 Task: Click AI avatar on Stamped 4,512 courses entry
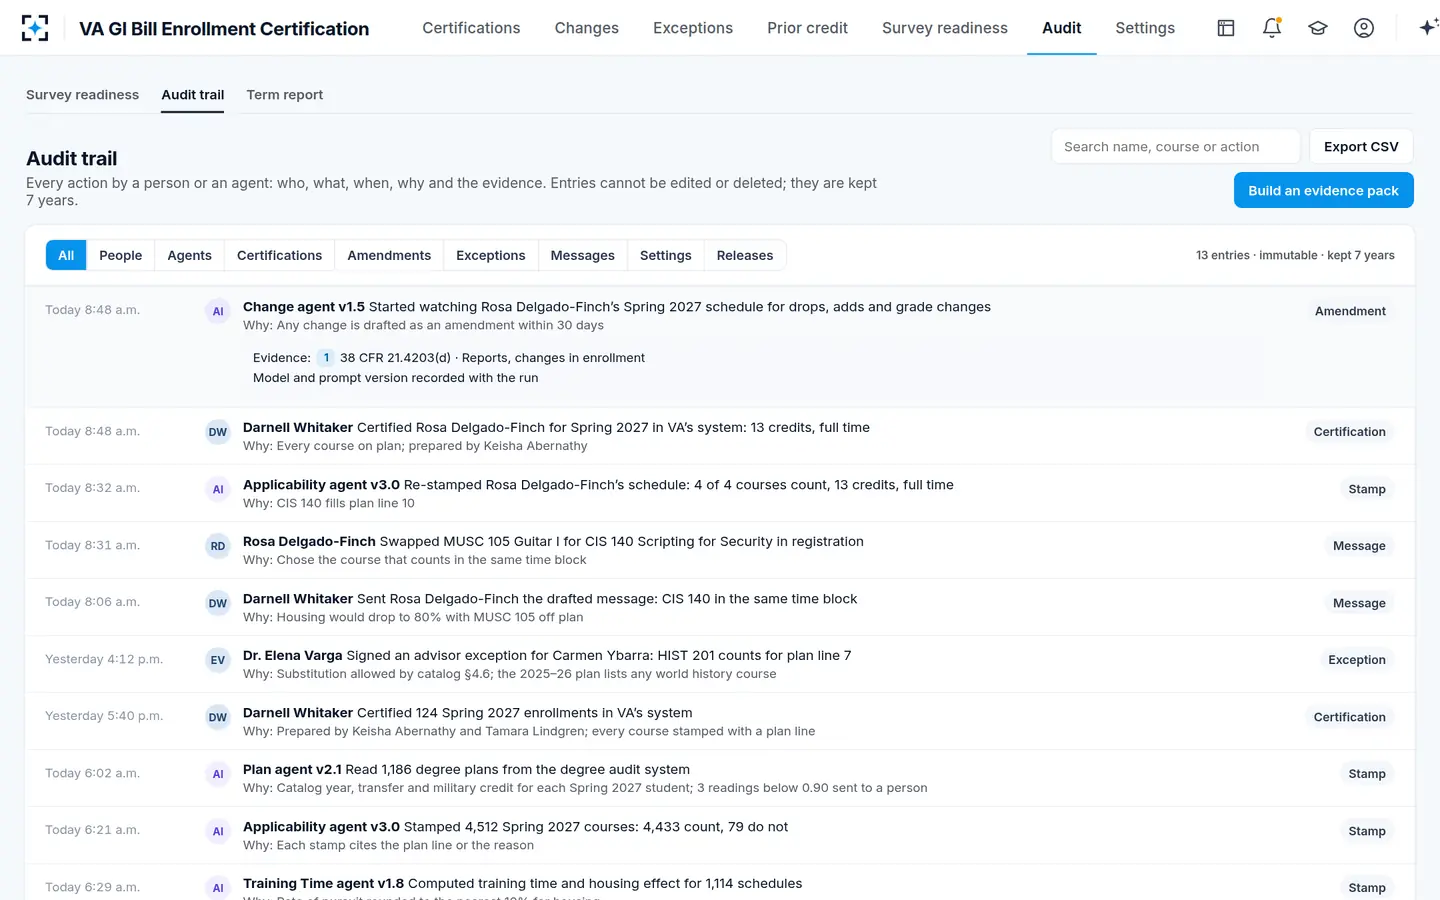coord(218,831)
